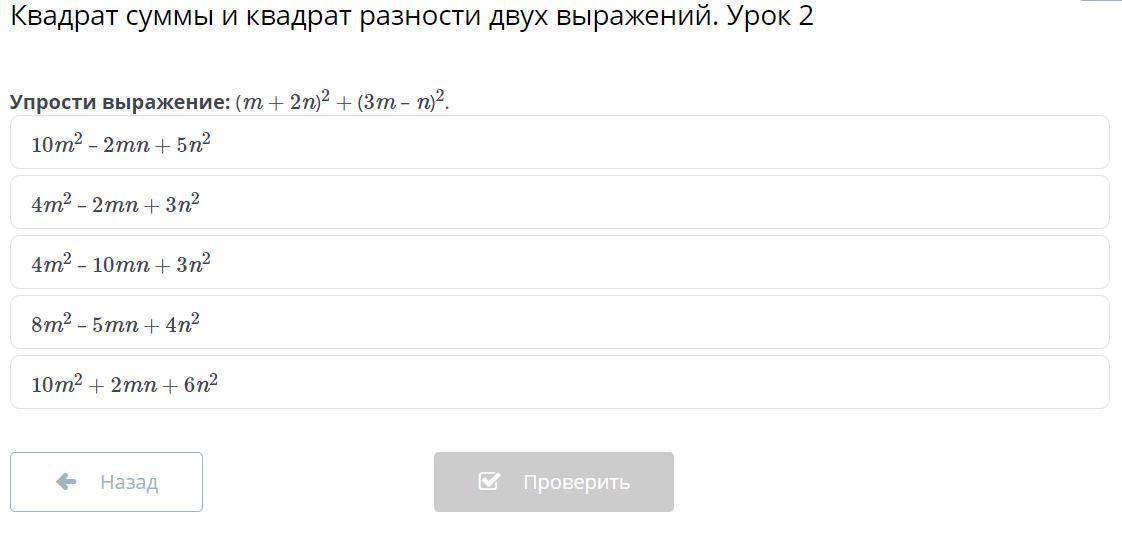The image size is (1122, 537).
Task: Click the 5n² term in the first answer
Action: (x=193, y=144)
